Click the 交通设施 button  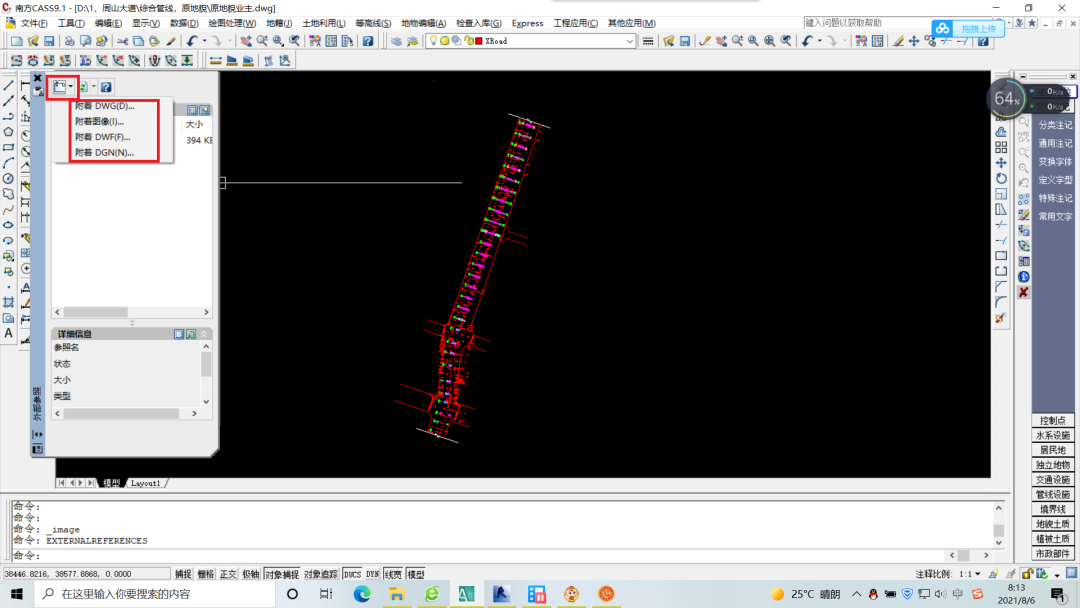click(1052, 480)
